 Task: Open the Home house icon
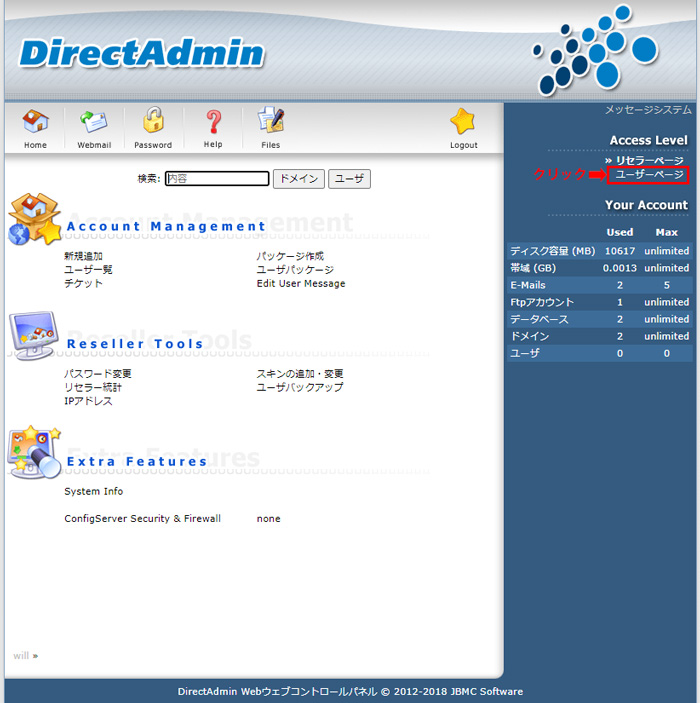(x=35, y=121)
